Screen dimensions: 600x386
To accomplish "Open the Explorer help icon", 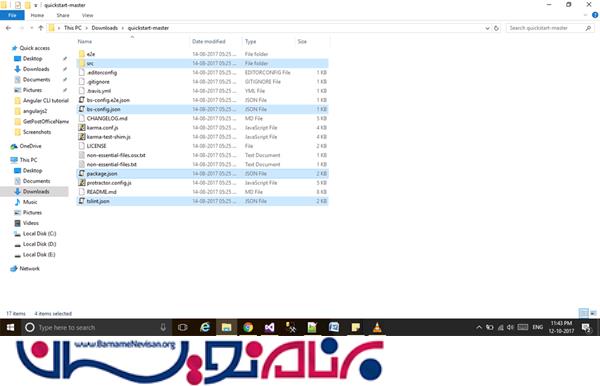I will (595, 15).
